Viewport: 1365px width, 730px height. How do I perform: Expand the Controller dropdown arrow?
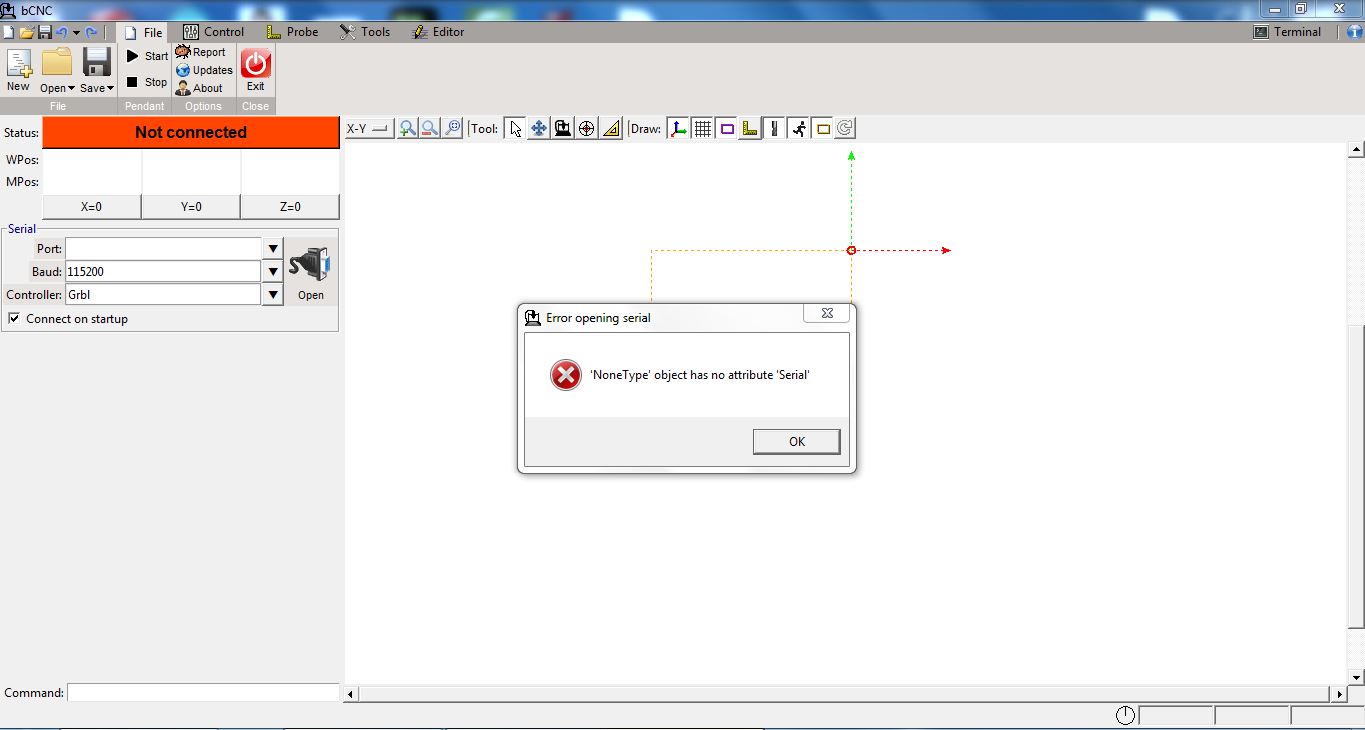pos(273,294)
